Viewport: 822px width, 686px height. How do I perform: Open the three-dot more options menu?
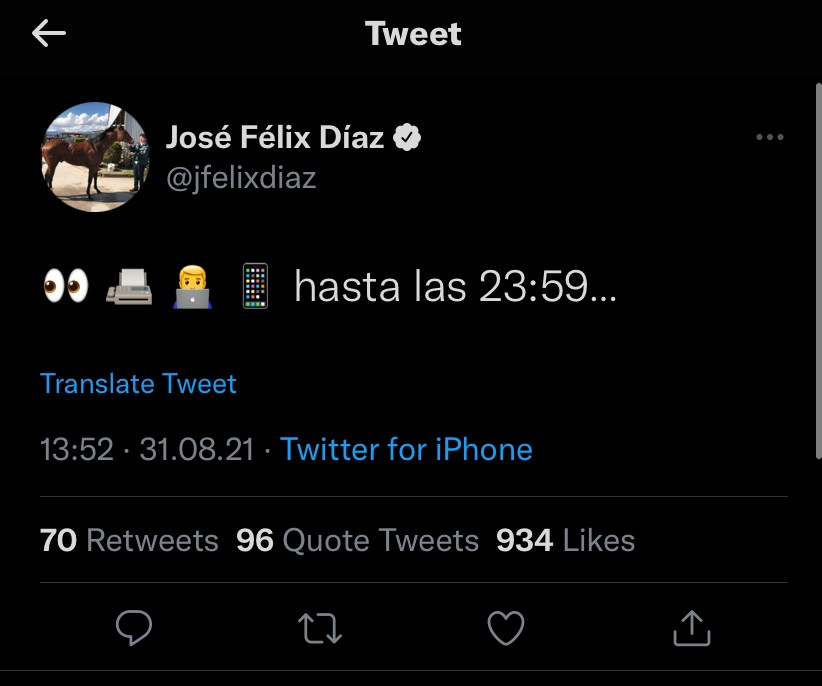tap(769, 138)
